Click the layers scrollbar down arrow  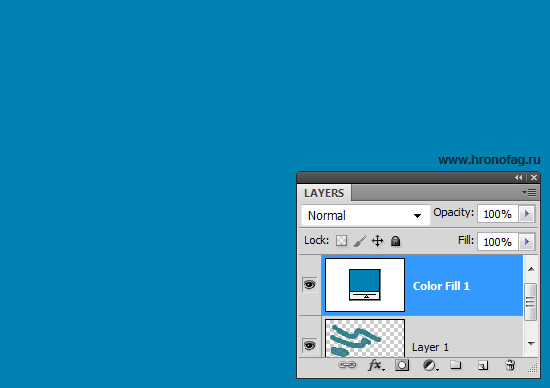[x=531, y=343]
